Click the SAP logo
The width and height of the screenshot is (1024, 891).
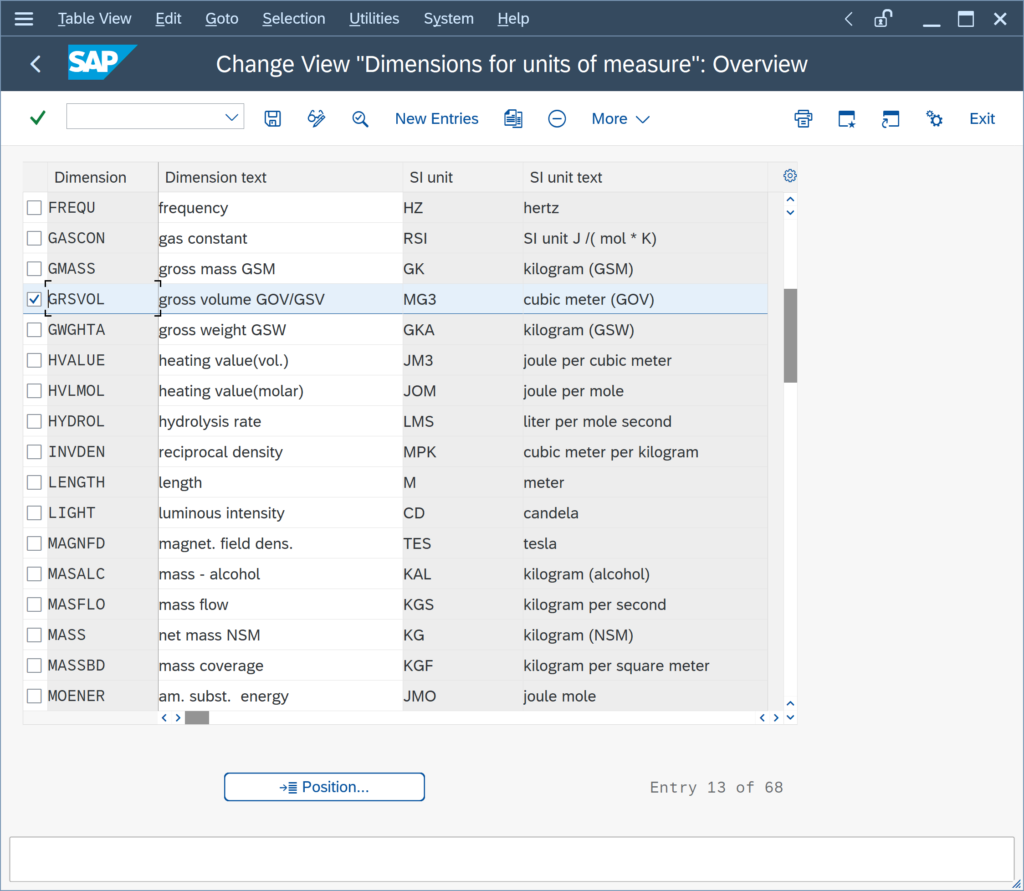pyautogui.click(x=102, y=62)
